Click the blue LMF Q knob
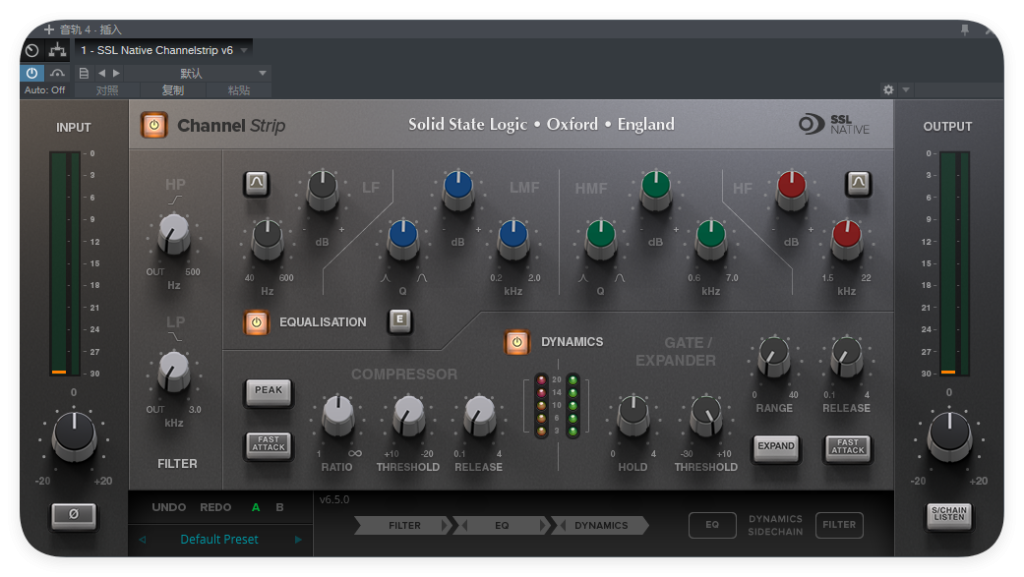1024x577 pixels. coord(403,239)
